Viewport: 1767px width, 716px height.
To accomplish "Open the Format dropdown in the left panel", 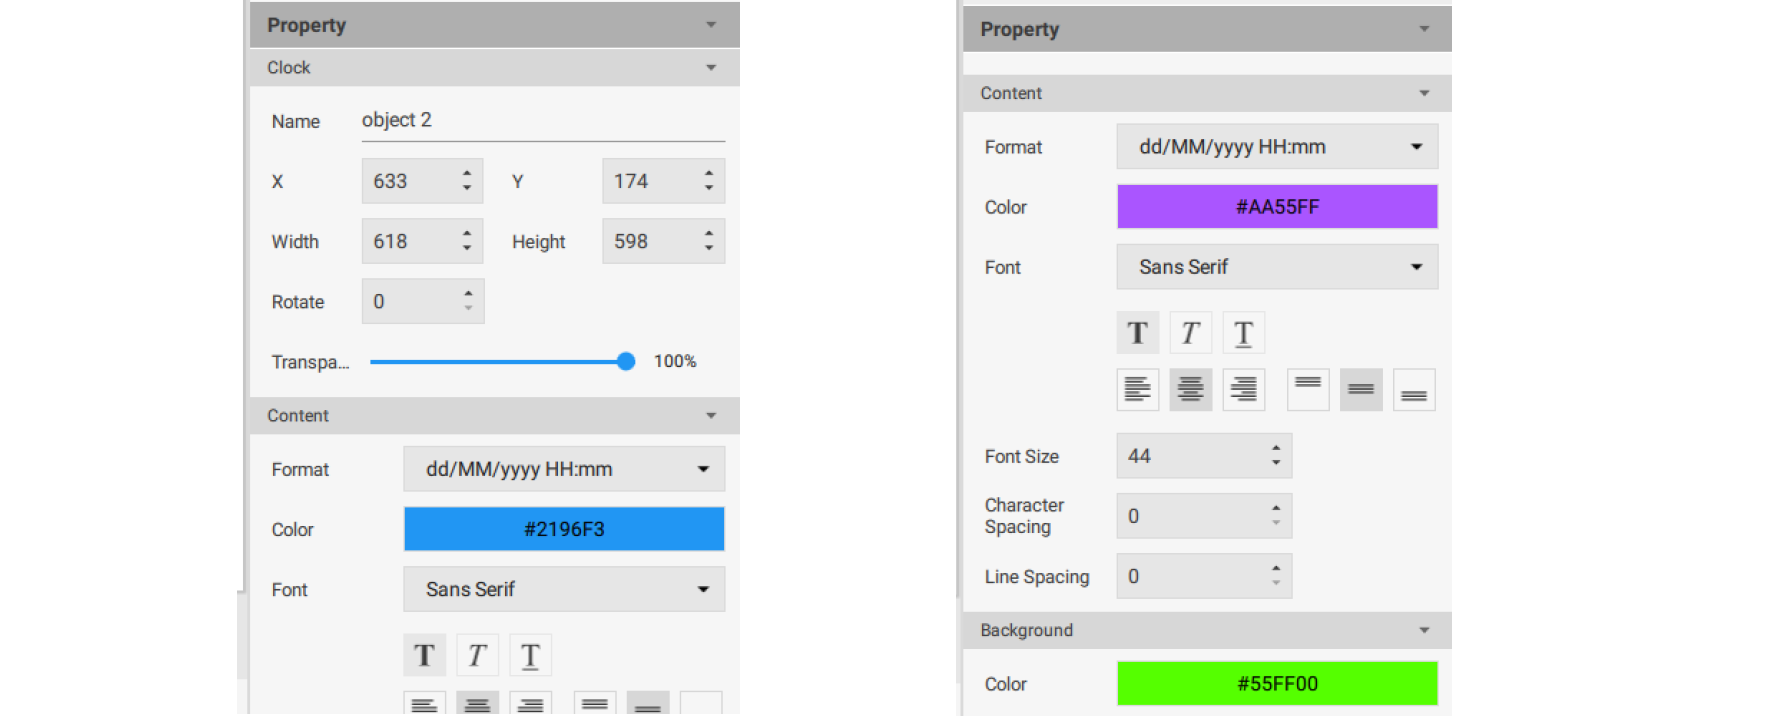I will [564, 469].
